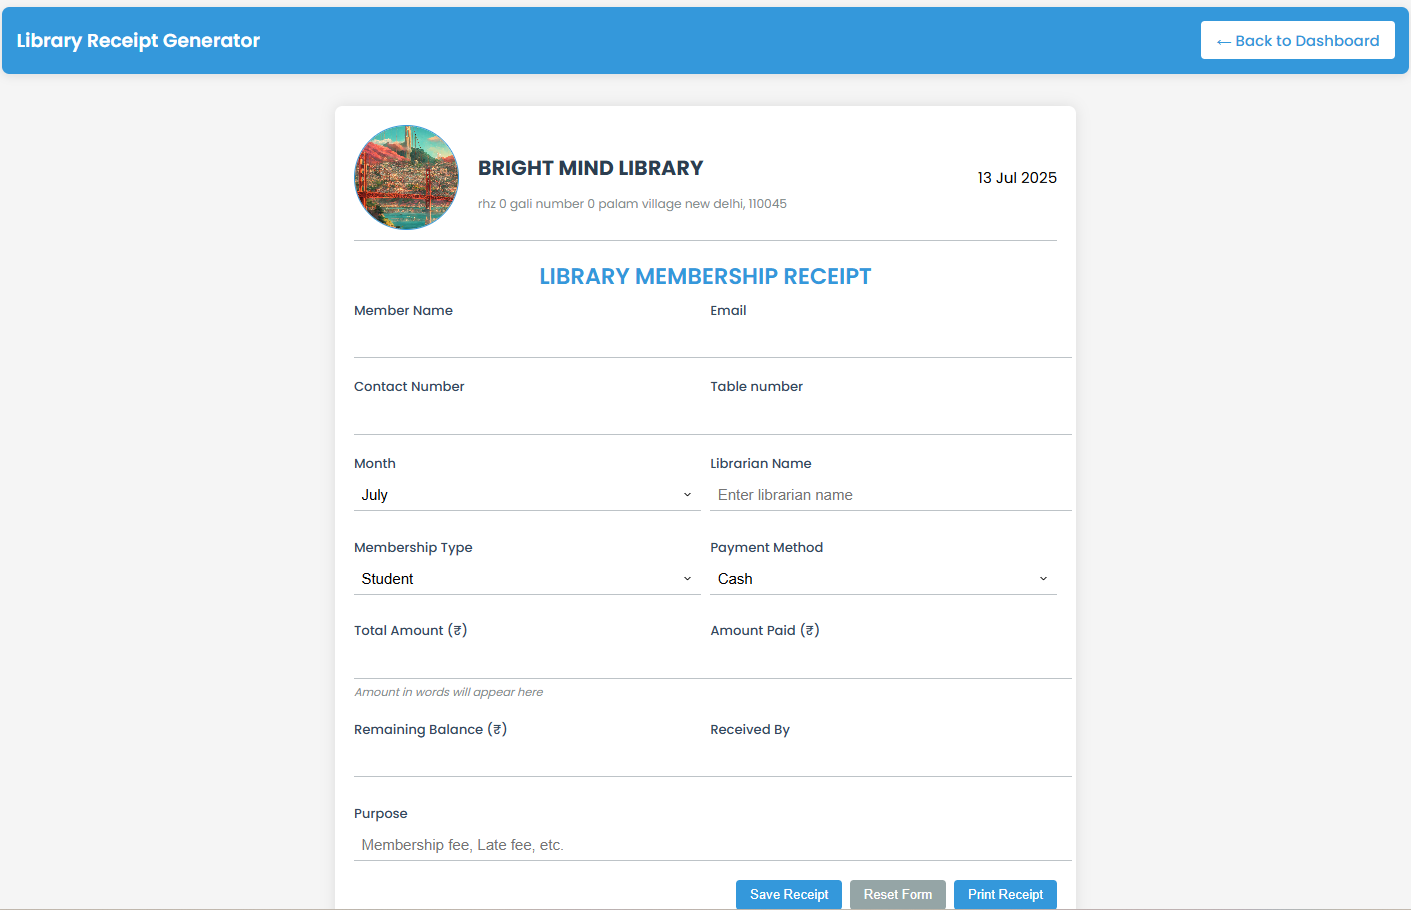Click the Reset Form button

(x=897, y=894)
